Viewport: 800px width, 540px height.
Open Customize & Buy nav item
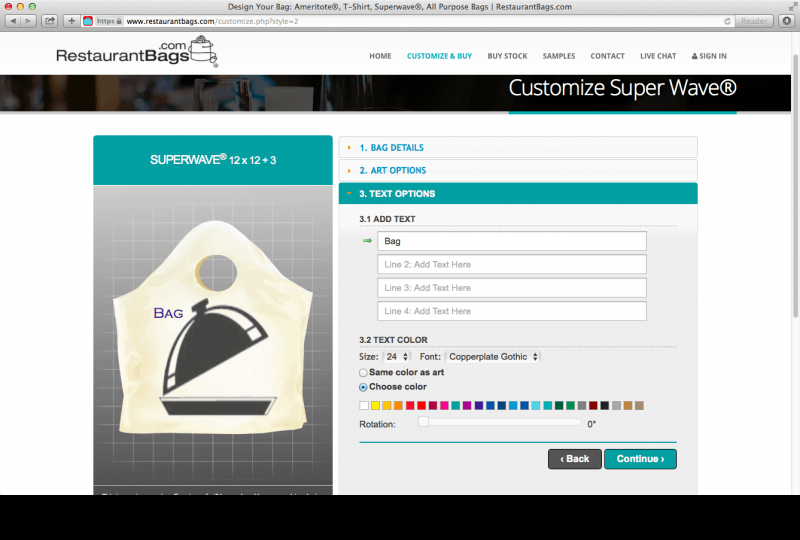[x=439, y=56]
